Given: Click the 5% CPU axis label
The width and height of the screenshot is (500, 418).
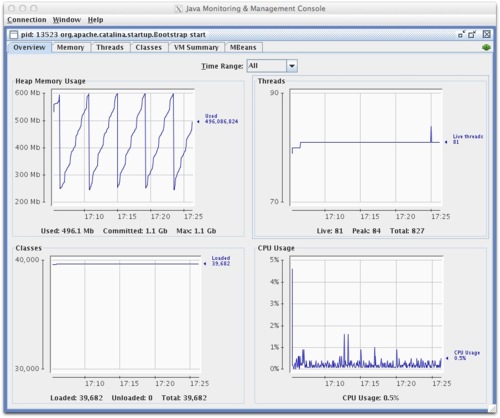Looking at the screenshot, I should (x=274, y=260).
